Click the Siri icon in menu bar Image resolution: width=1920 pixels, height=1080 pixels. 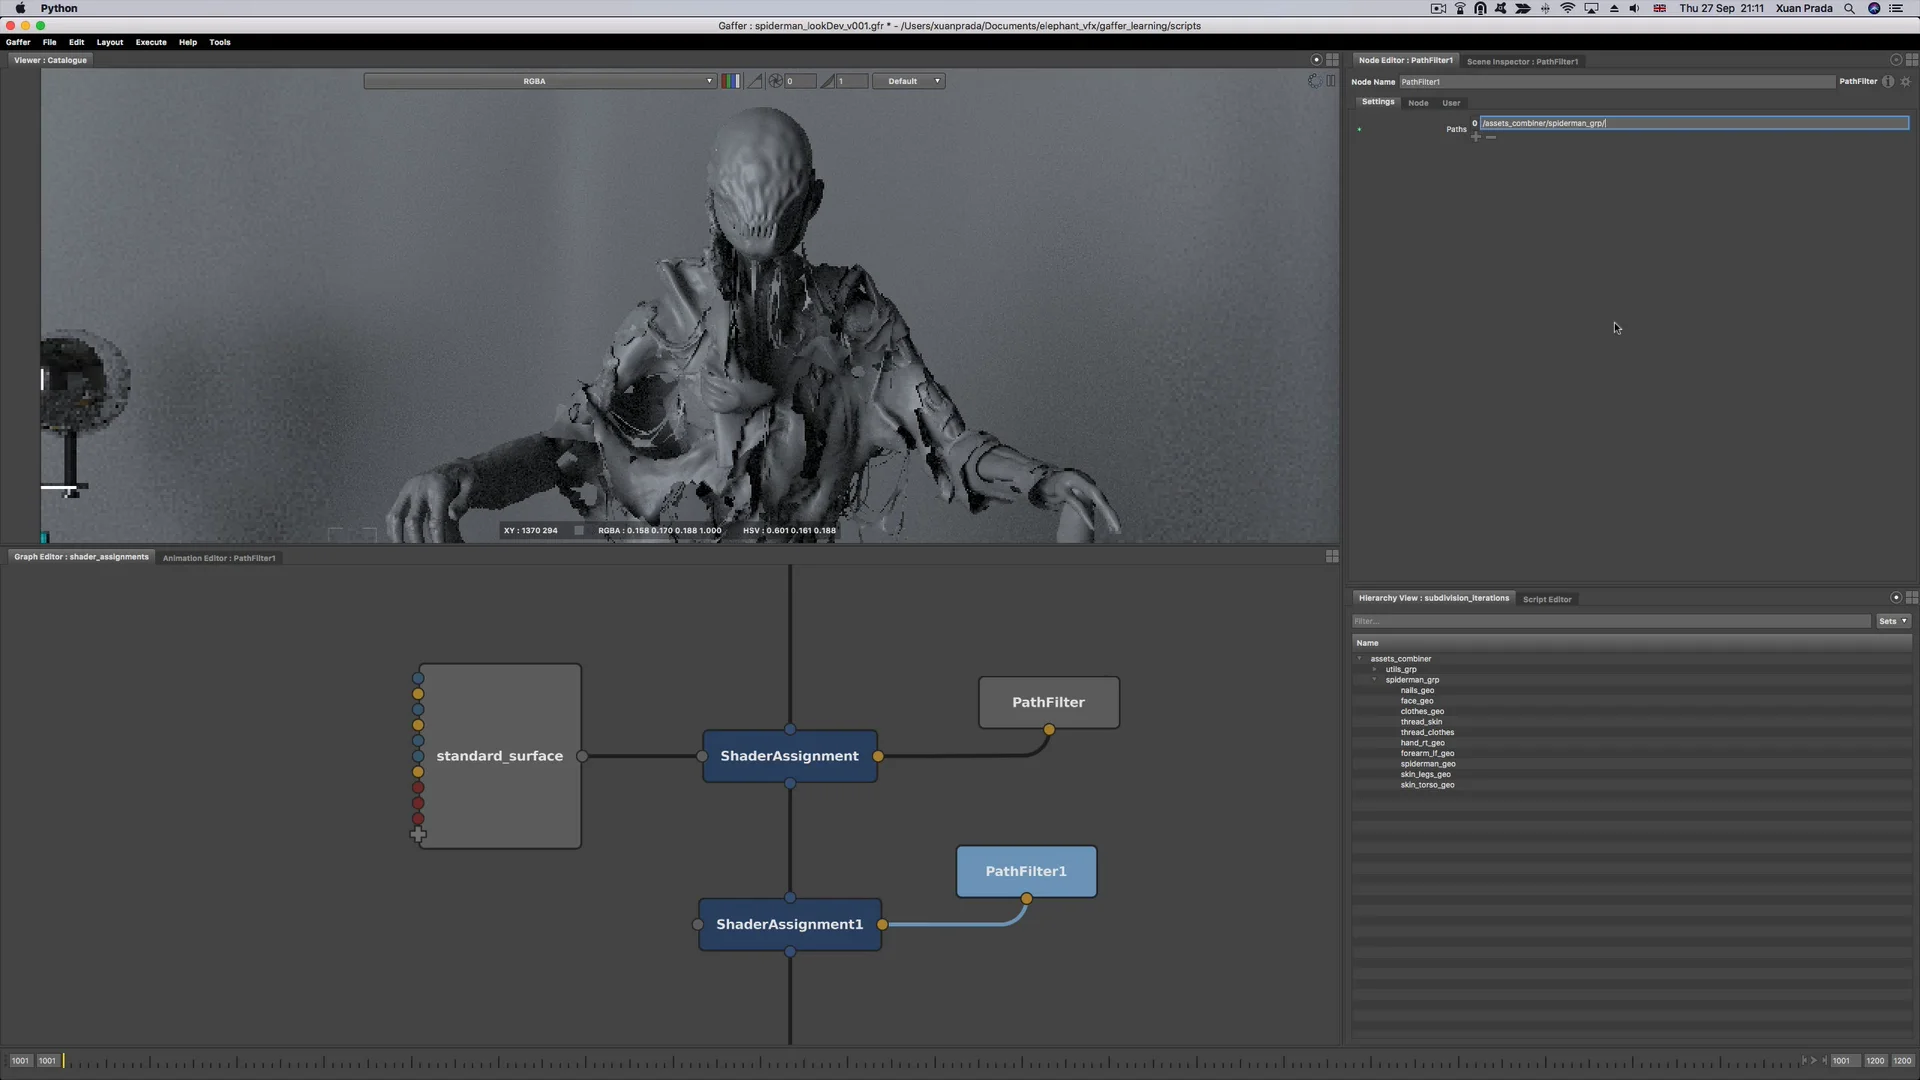[x=1874, y=8]
